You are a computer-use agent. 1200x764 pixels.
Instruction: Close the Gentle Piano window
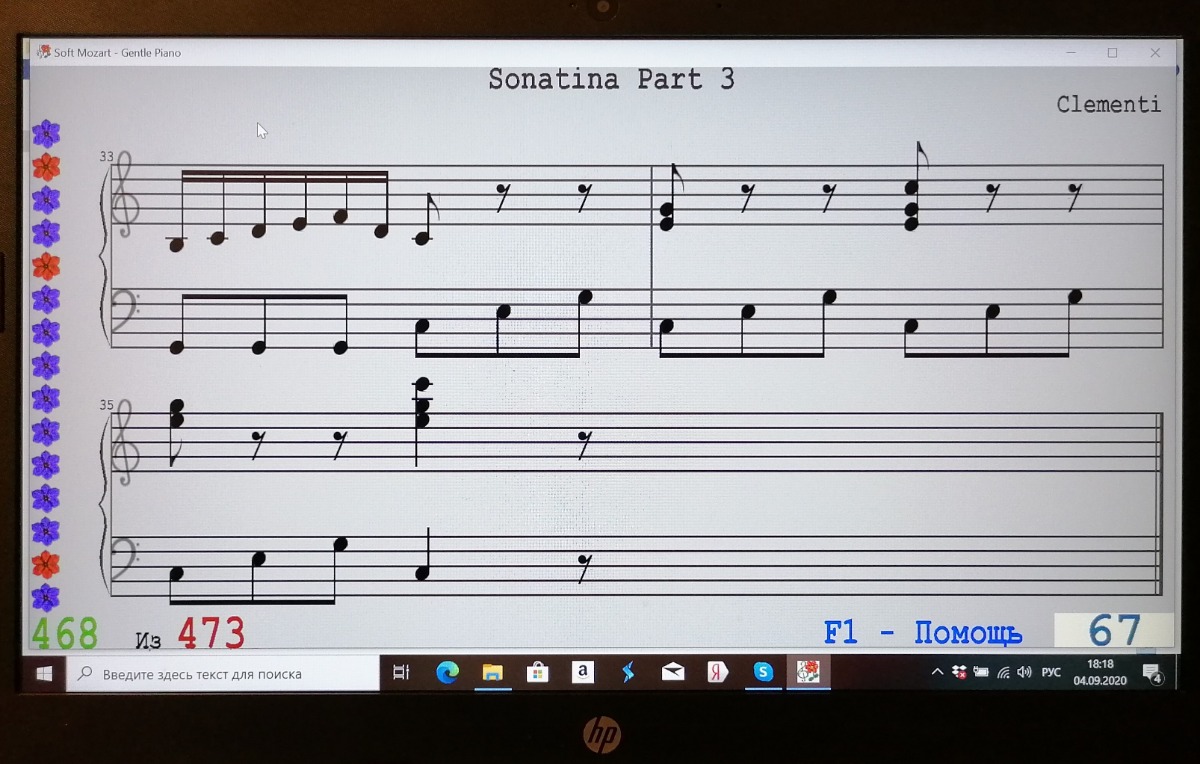(1155, 53)
